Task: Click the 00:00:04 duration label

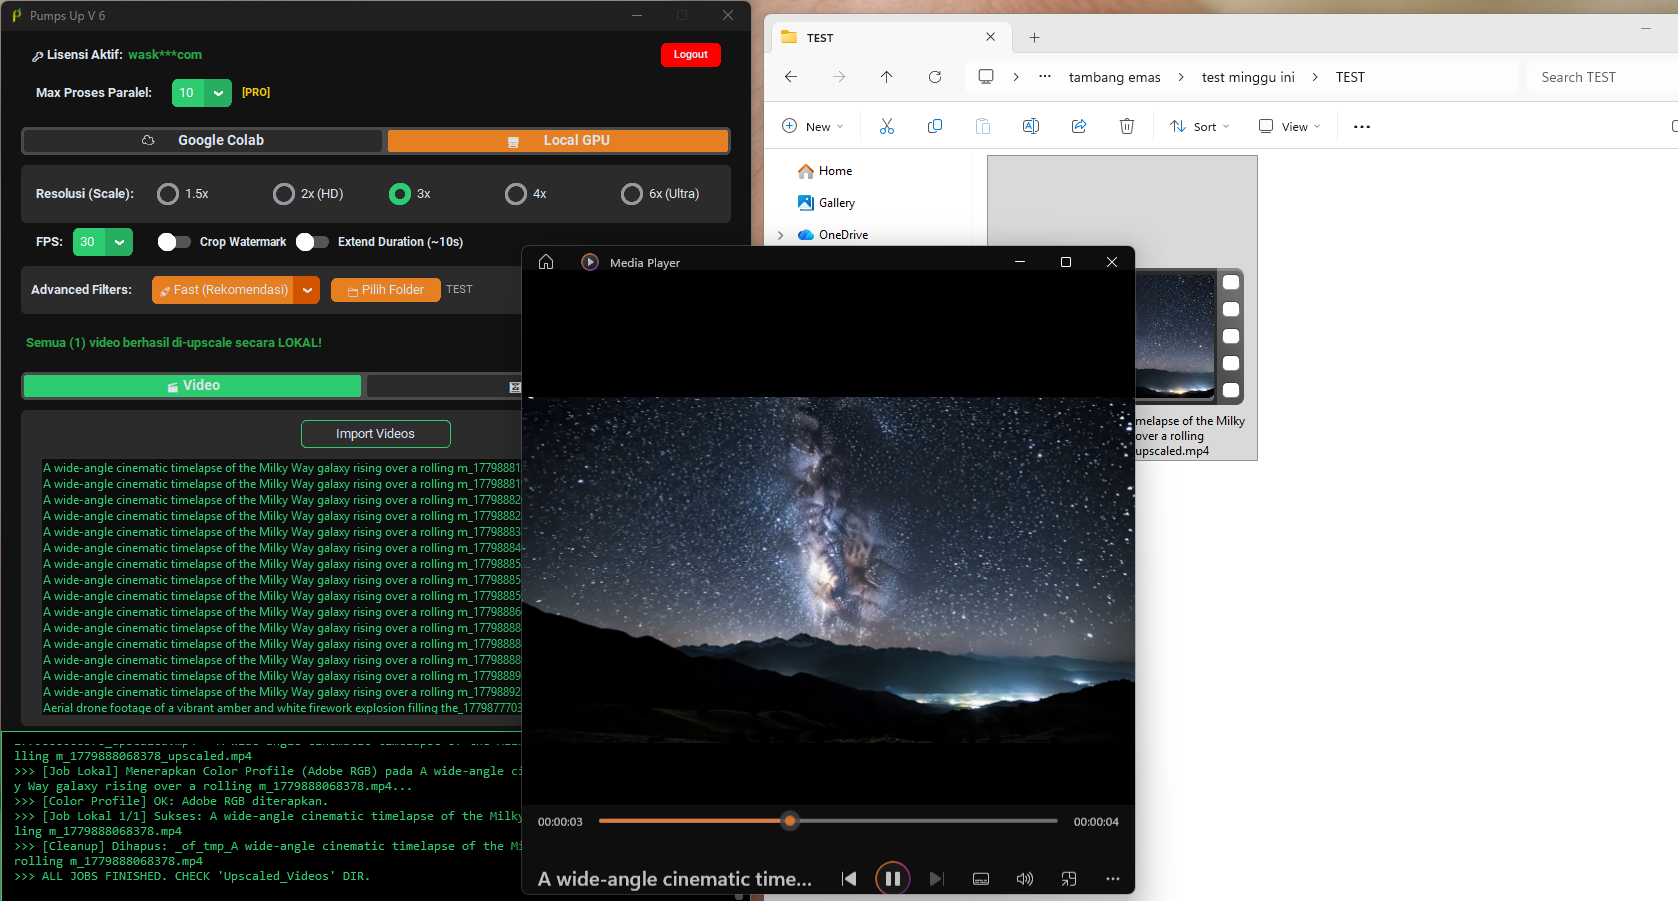Action: (1096, 822)
